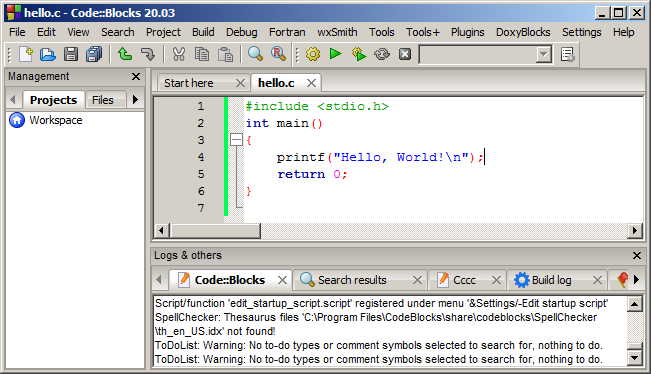This screenshot has width=651, height=374.
Task: Open the Settings menu
Action: point(582,32)
